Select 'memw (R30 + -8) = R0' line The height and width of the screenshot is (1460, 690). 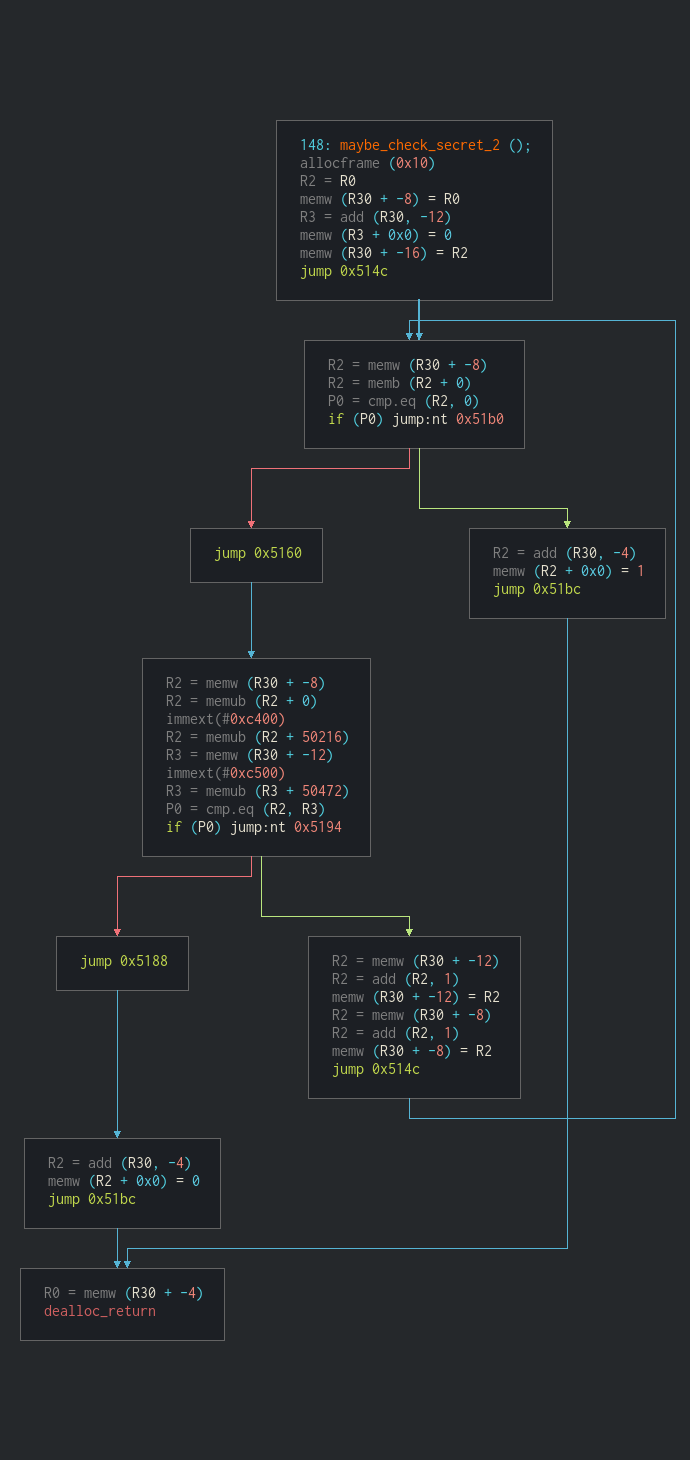(379, 199)
